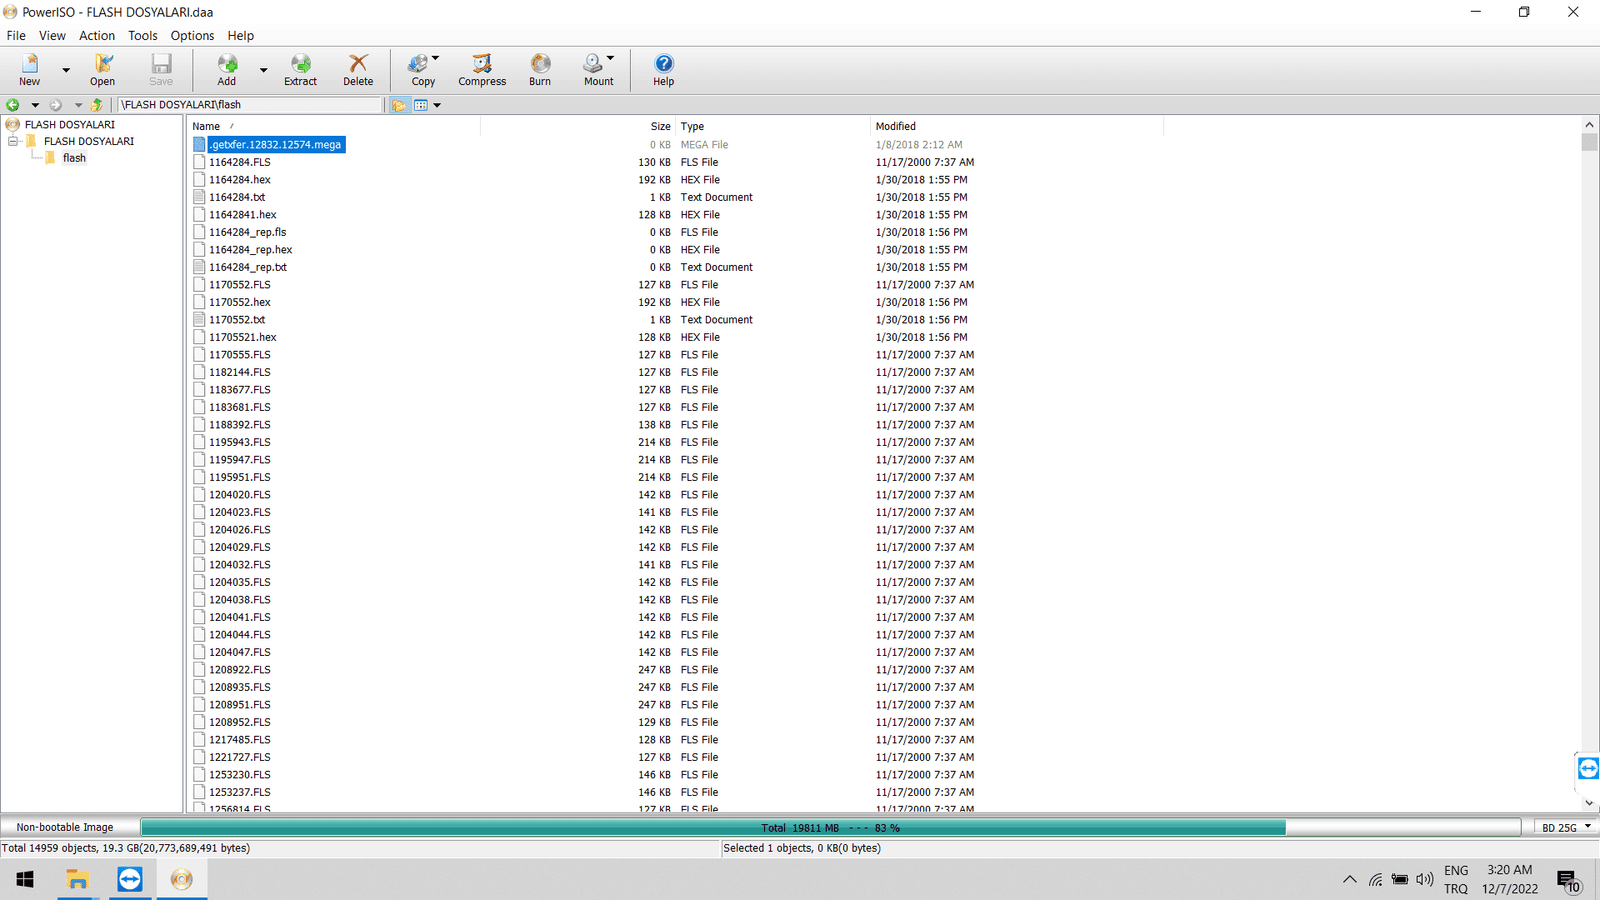Image resolution: width=1600 pixels, height=900 pixels.
Task: Click the Add files toolbar icon
Action: (227, 70)
